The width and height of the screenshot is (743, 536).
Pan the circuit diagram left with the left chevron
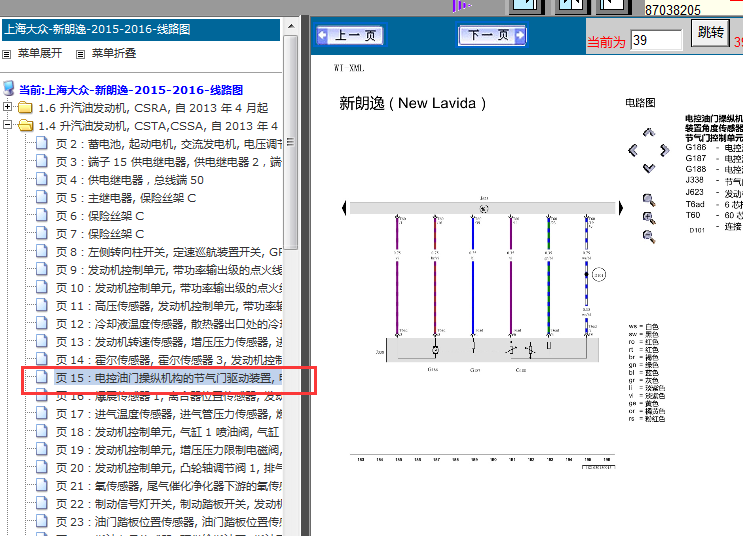pos(633,151)
